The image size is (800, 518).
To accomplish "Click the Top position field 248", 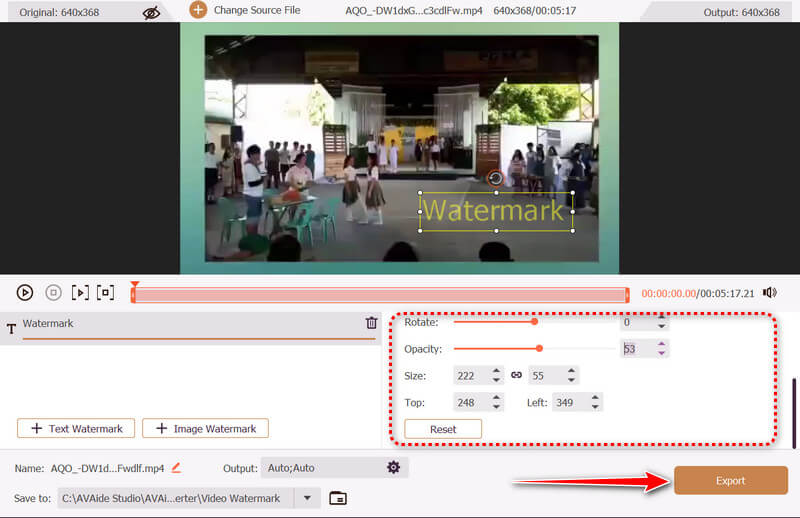I will (x=471, y=402).
